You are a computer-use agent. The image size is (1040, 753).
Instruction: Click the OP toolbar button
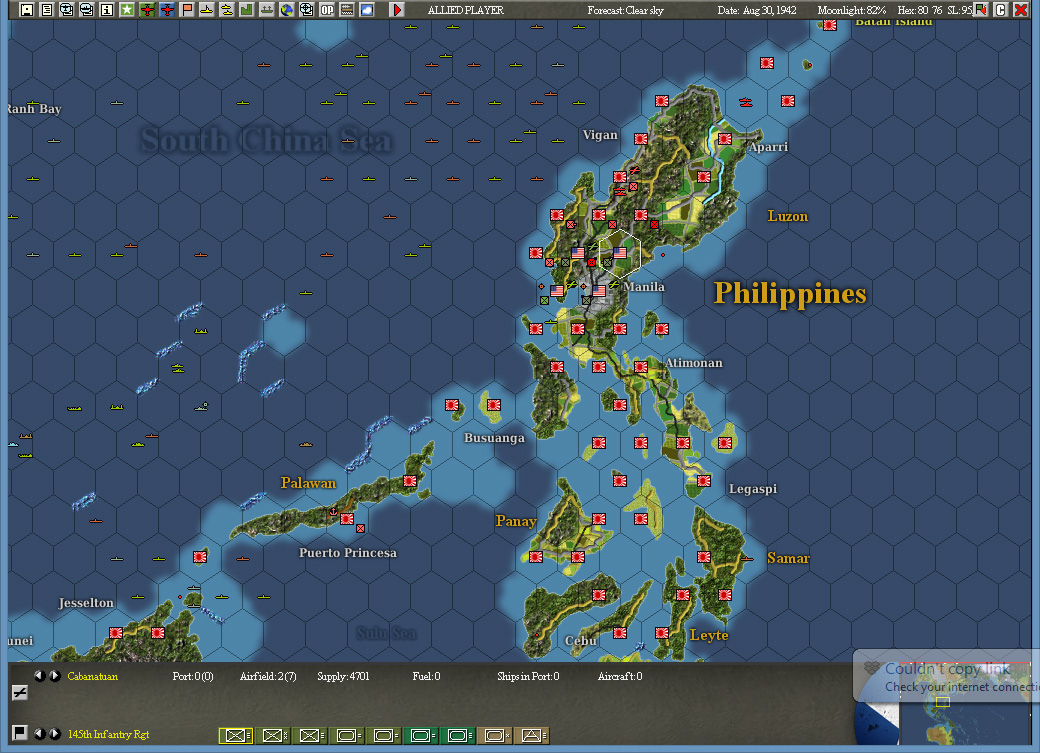tap(327, 9)
